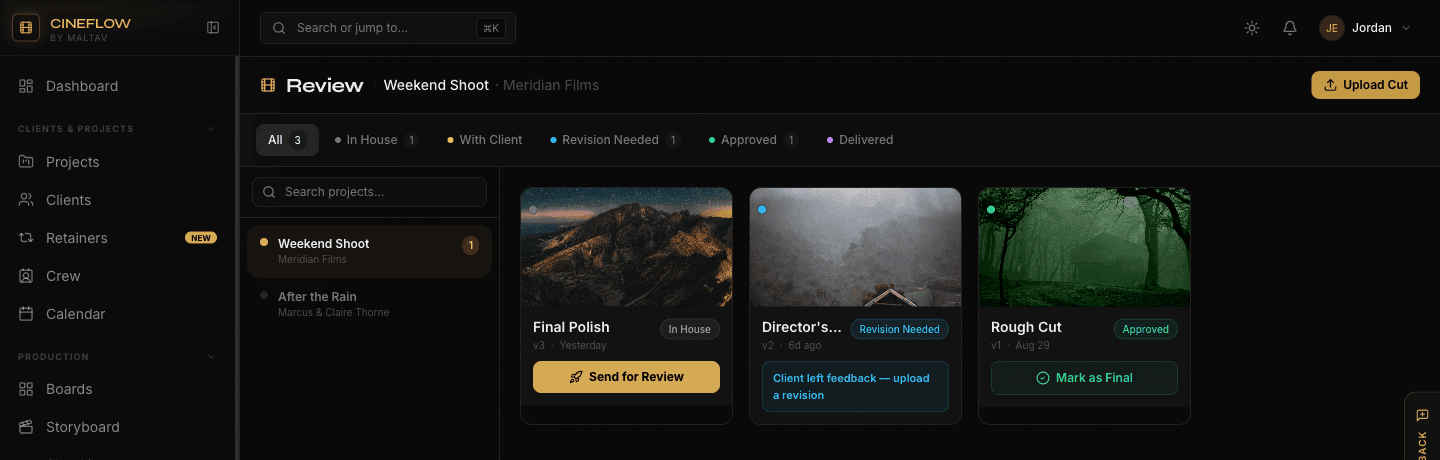Select the In House filter tab
The width and height of the screenshot is (1440, 460).
376,140
